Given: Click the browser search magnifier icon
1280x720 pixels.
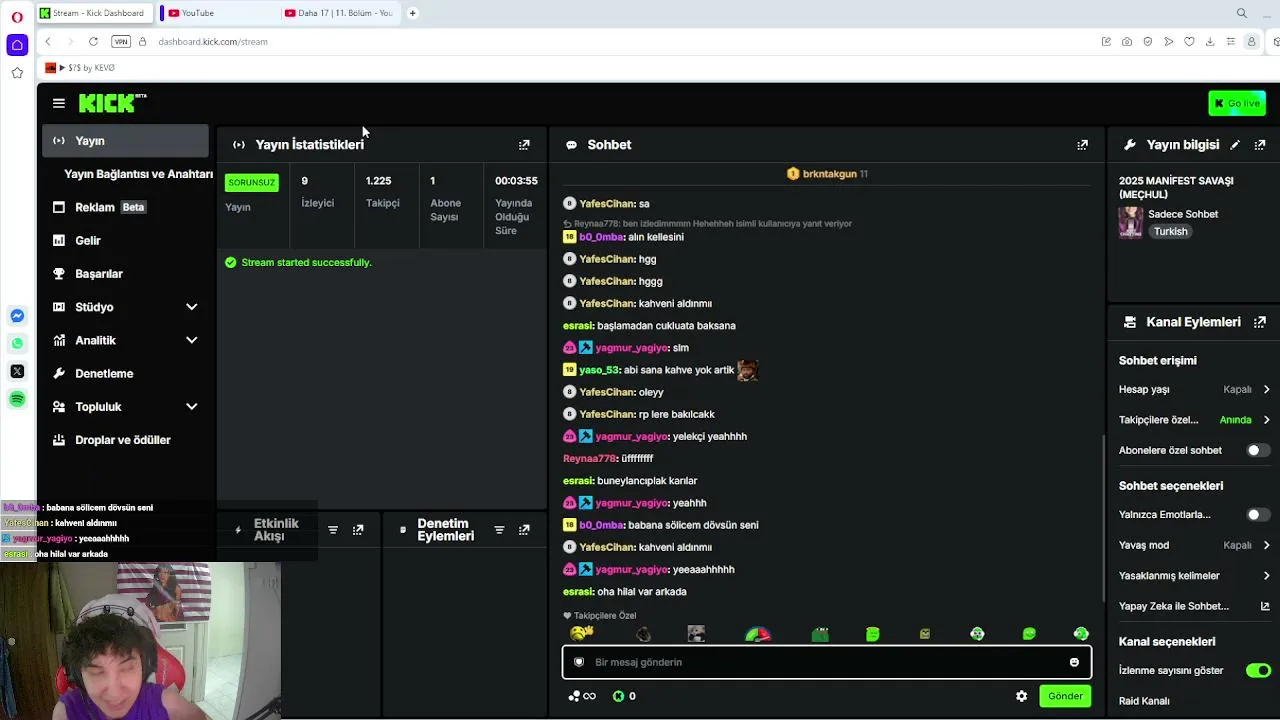Looking at the screenshot, I should (1242, 13).
